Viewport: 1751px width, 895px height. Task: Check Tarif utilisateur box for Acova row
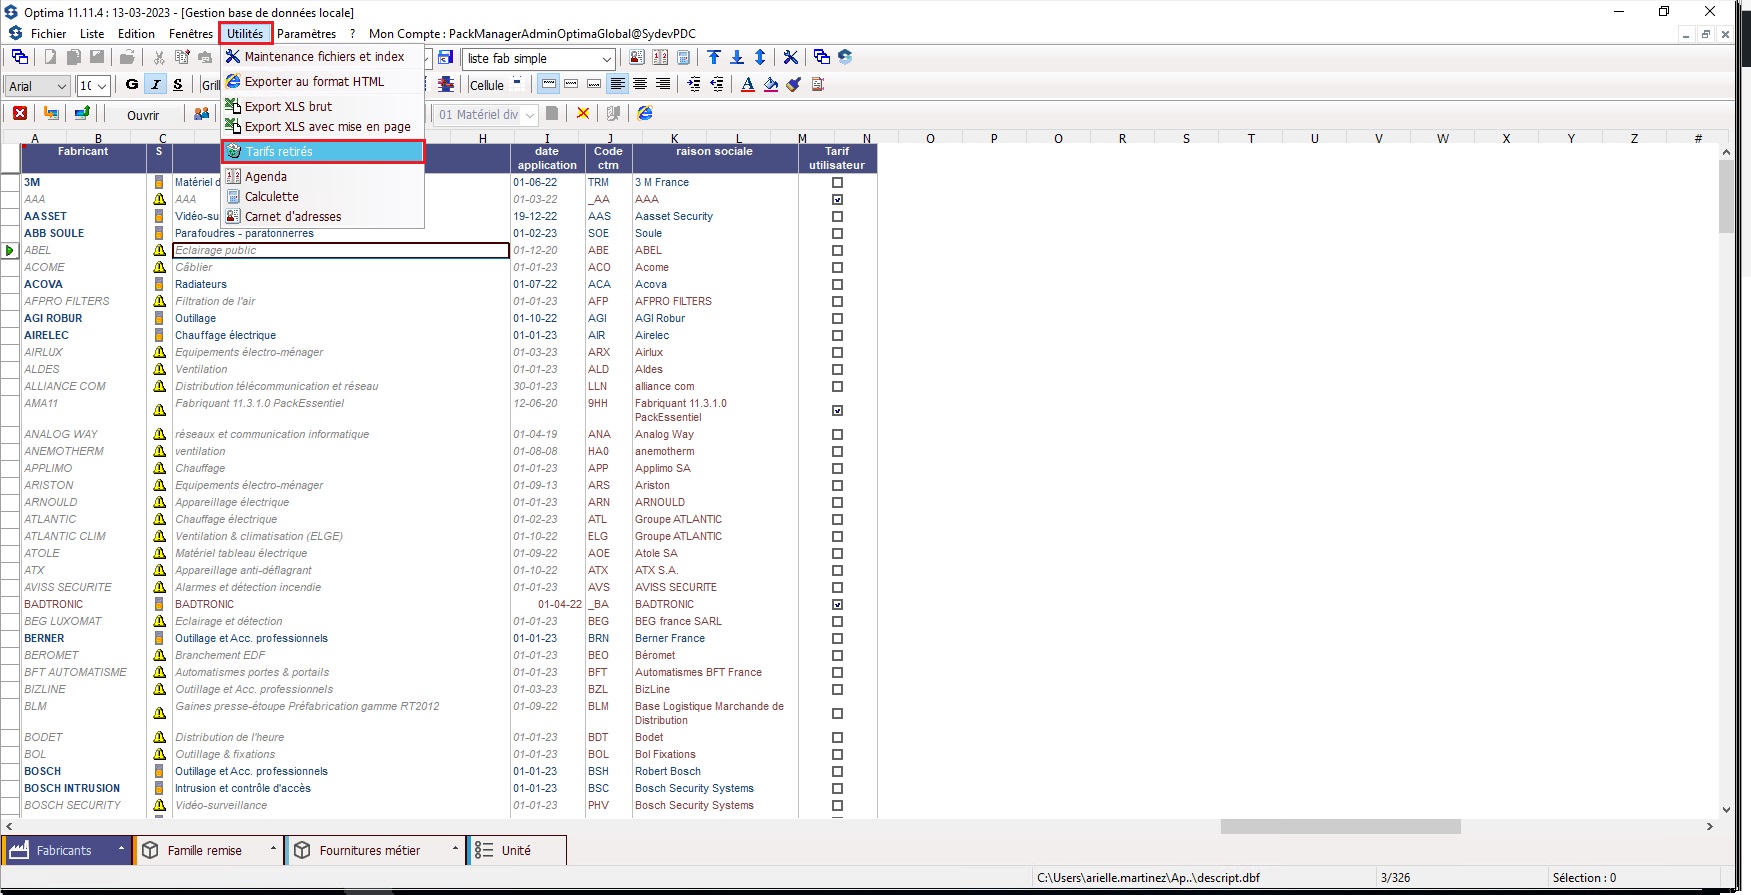[x=837, y=285]
